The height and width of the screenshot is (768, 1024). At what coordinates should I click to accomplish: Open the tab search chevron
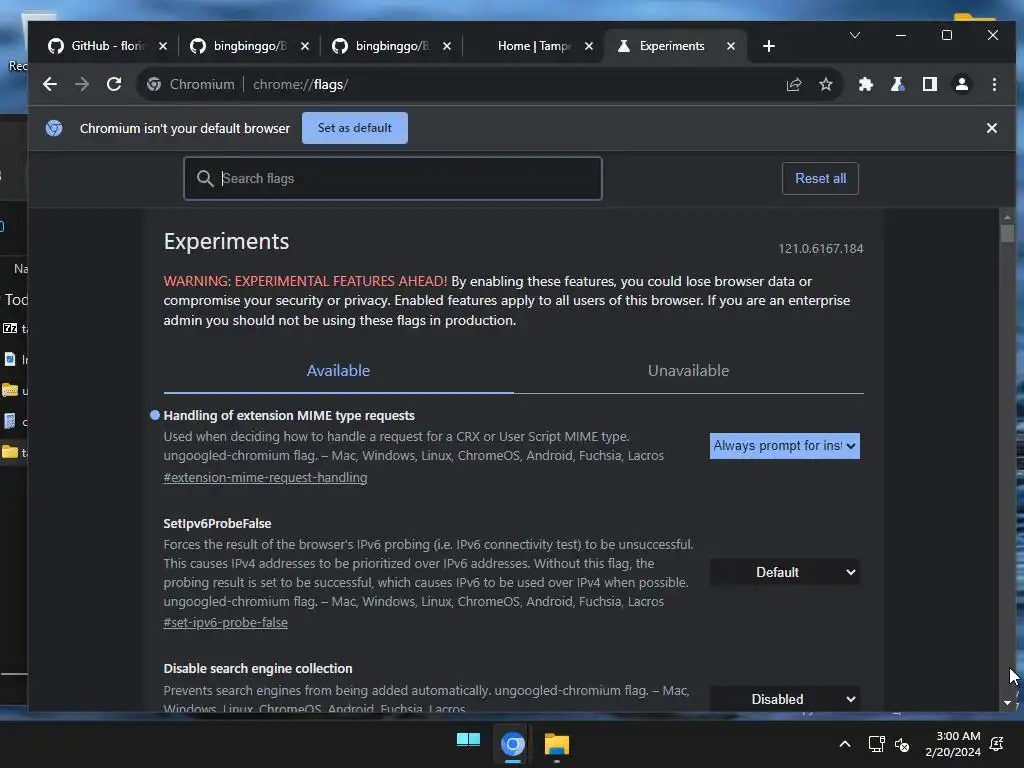pos(855,35)
